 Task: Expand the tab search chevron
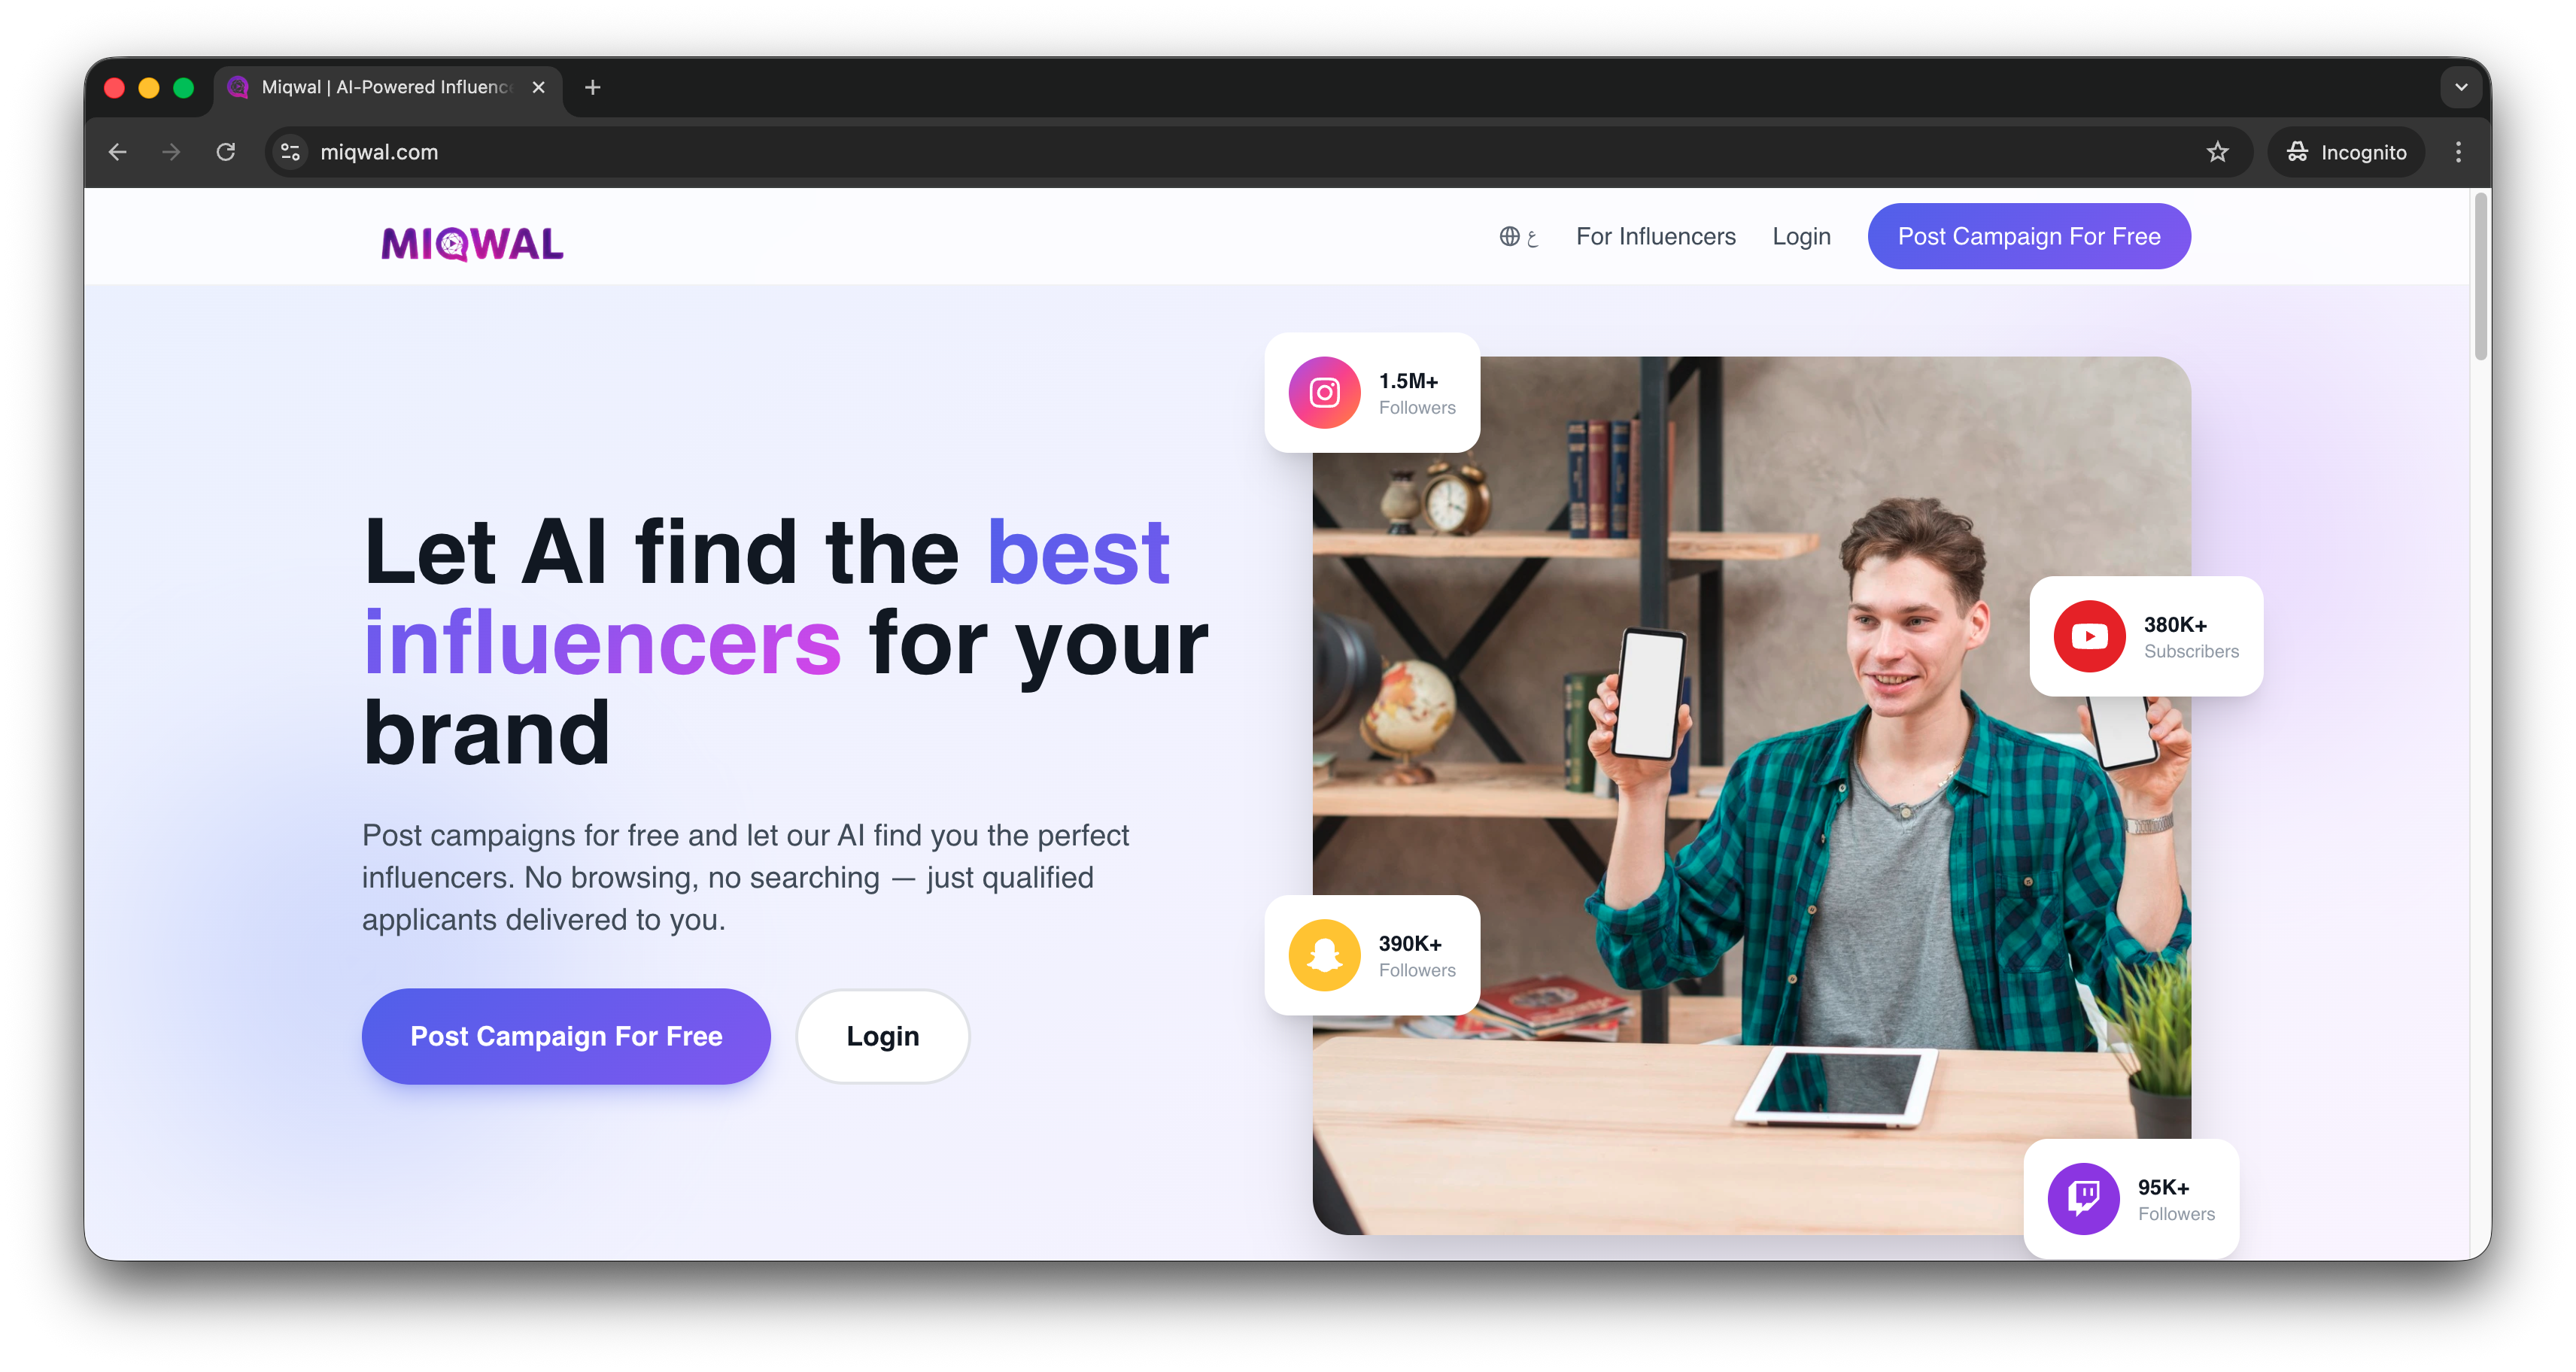click(x=2461, y=88)
